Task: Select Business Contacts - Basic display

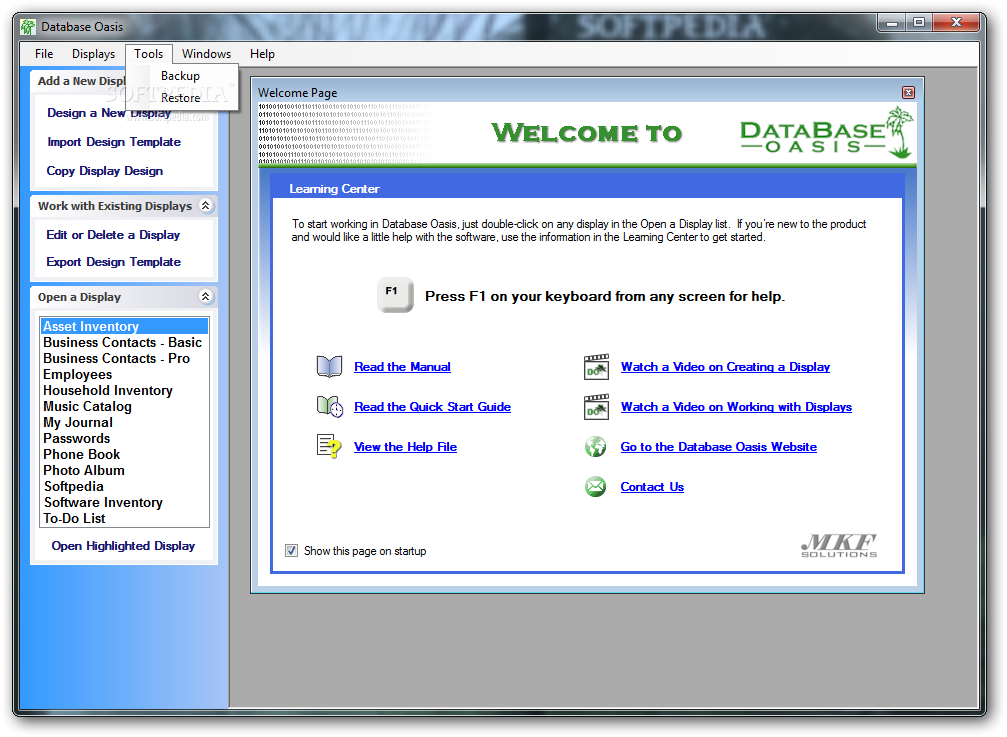Action: click(x=124, y=342)
